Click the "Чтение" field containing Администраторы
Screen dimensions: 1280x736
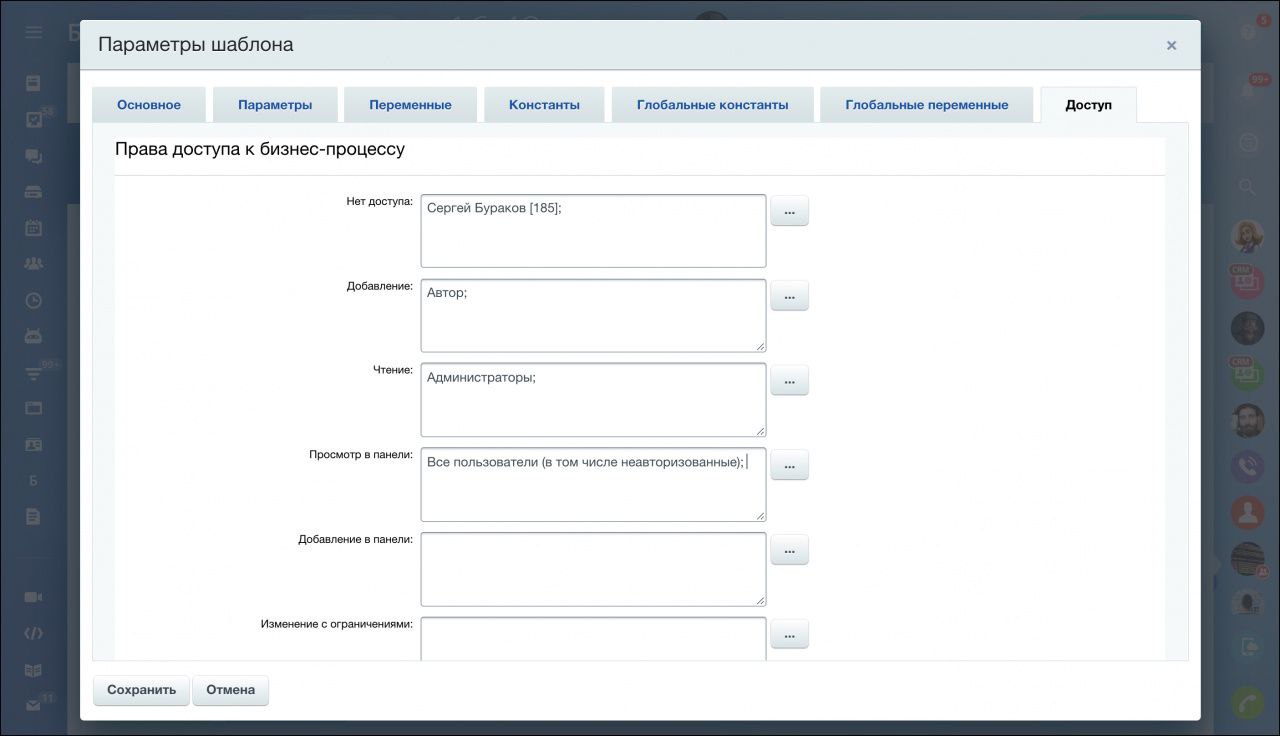[x=593, y=400]
